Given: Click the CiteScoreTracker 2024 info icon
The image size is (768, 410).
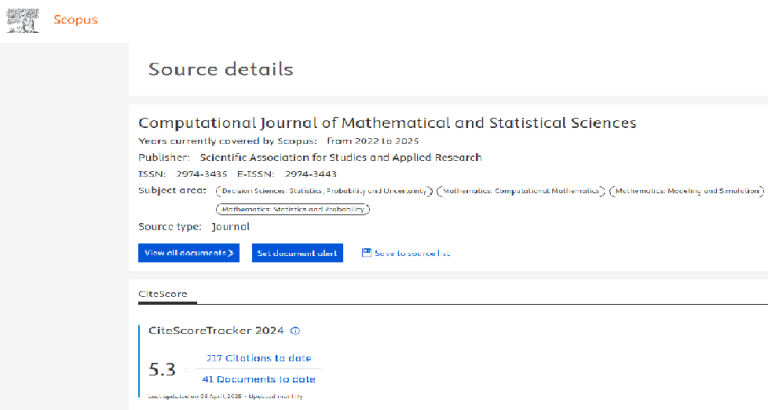Looking at the screenshot, I should (295, 330).
